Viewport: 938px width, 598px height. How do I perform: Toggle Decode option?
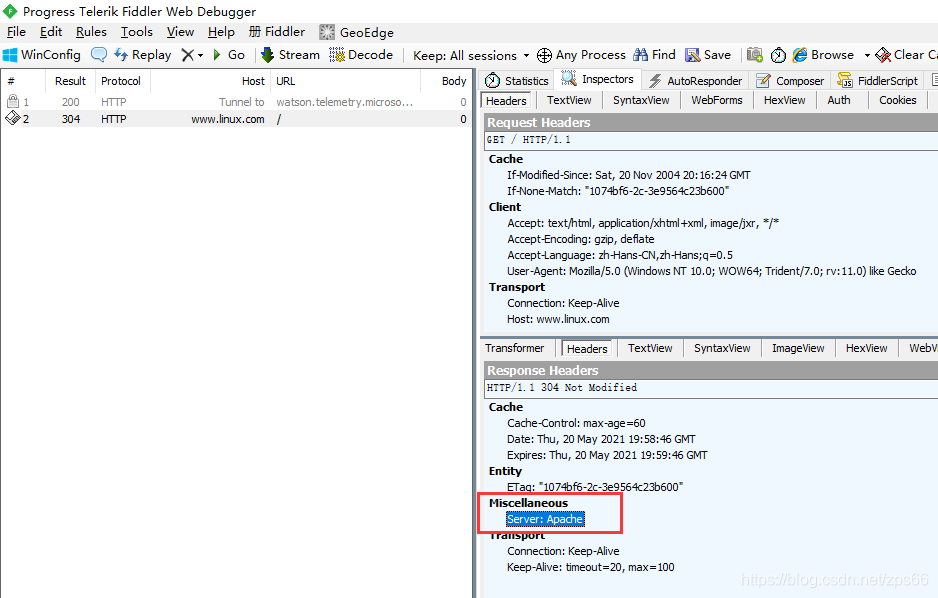tap(361, 55)
